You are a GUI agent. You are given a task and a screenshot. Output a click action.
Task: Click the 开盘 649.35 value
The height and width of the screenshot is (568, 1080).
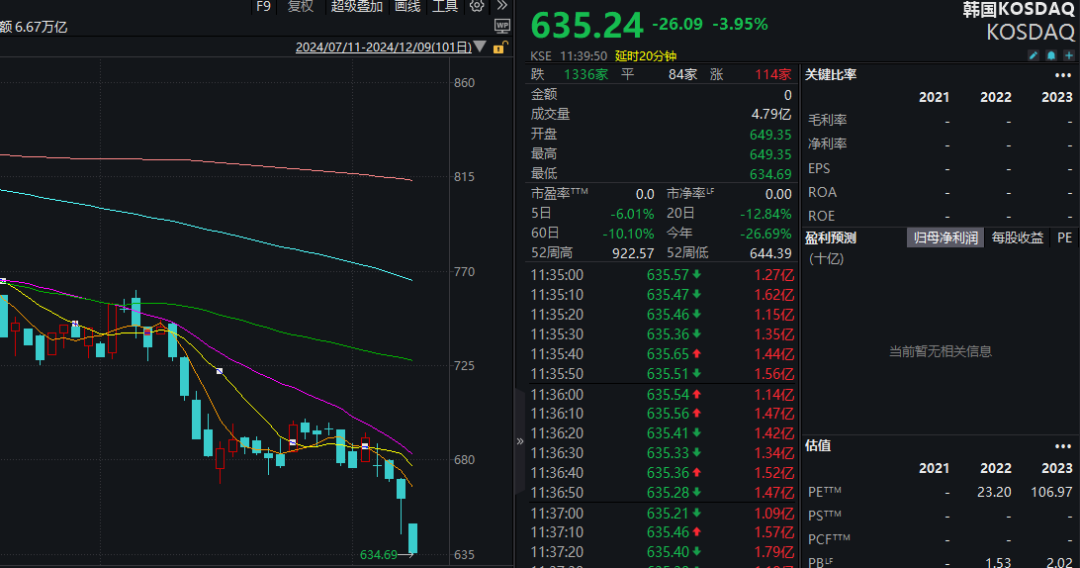click(x=771, y=134)
